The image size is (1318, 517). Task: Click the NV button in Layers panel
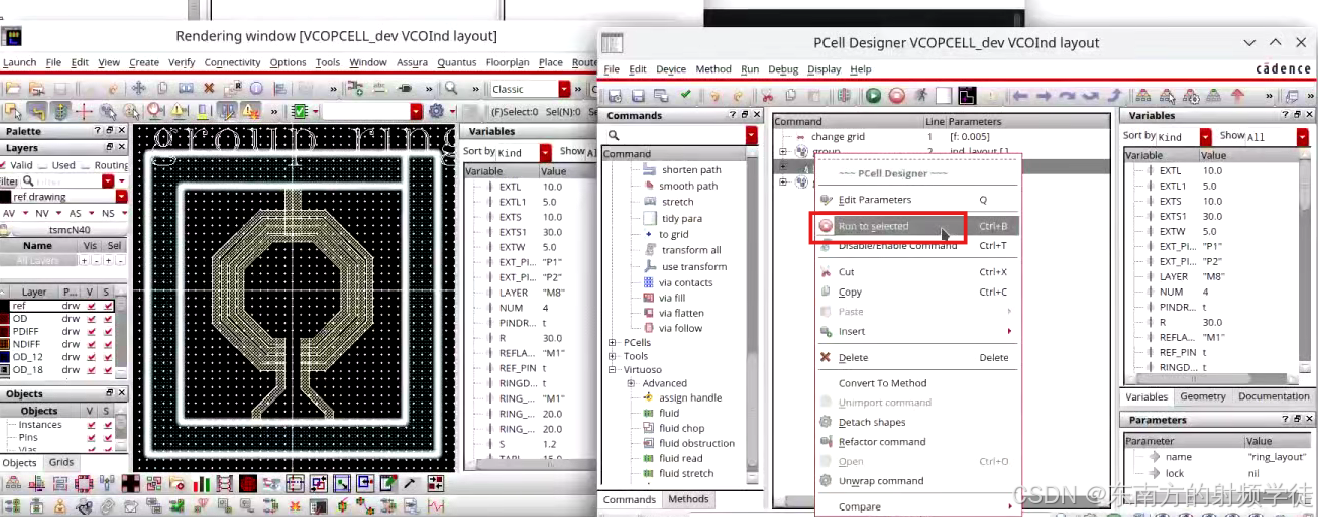coord(40,213)
